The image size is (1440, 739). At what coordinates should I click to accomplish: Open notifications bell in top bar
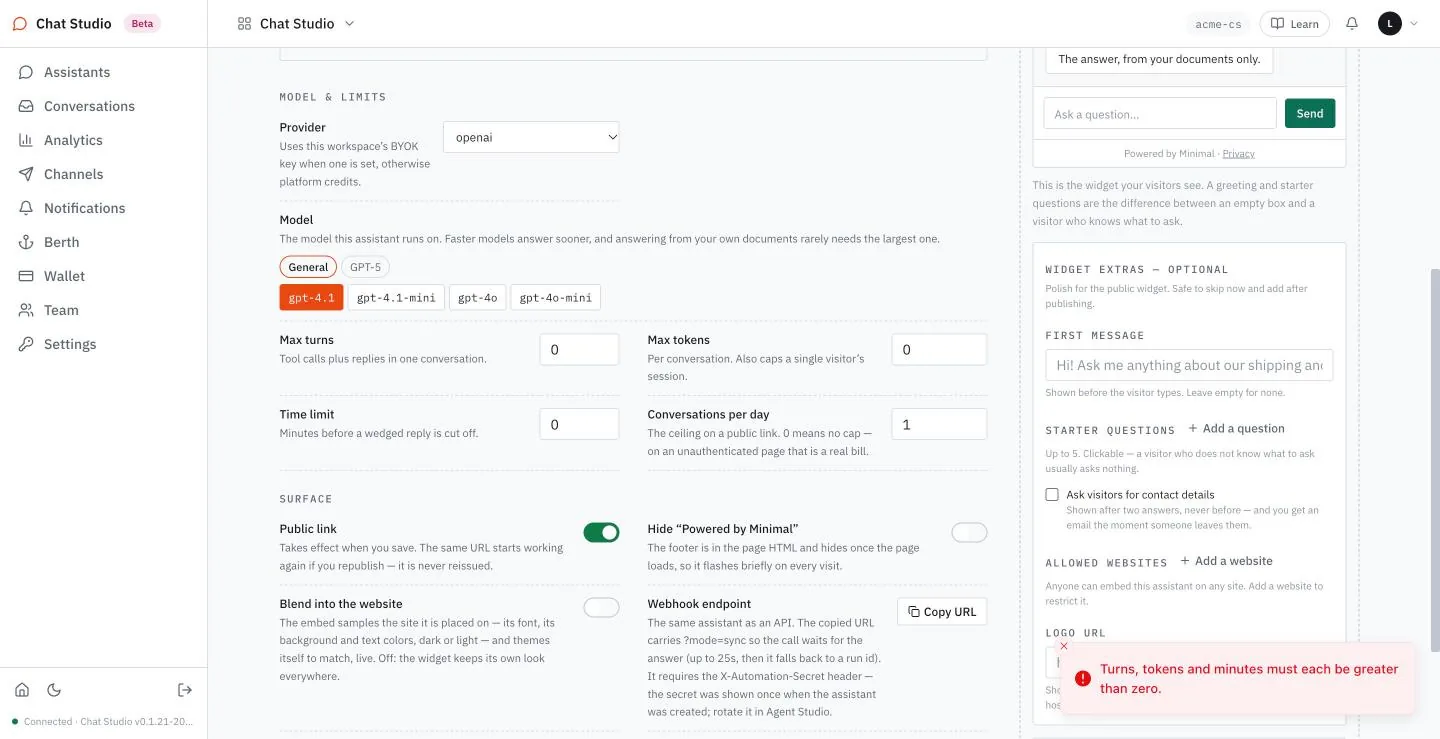[1352, 23]
